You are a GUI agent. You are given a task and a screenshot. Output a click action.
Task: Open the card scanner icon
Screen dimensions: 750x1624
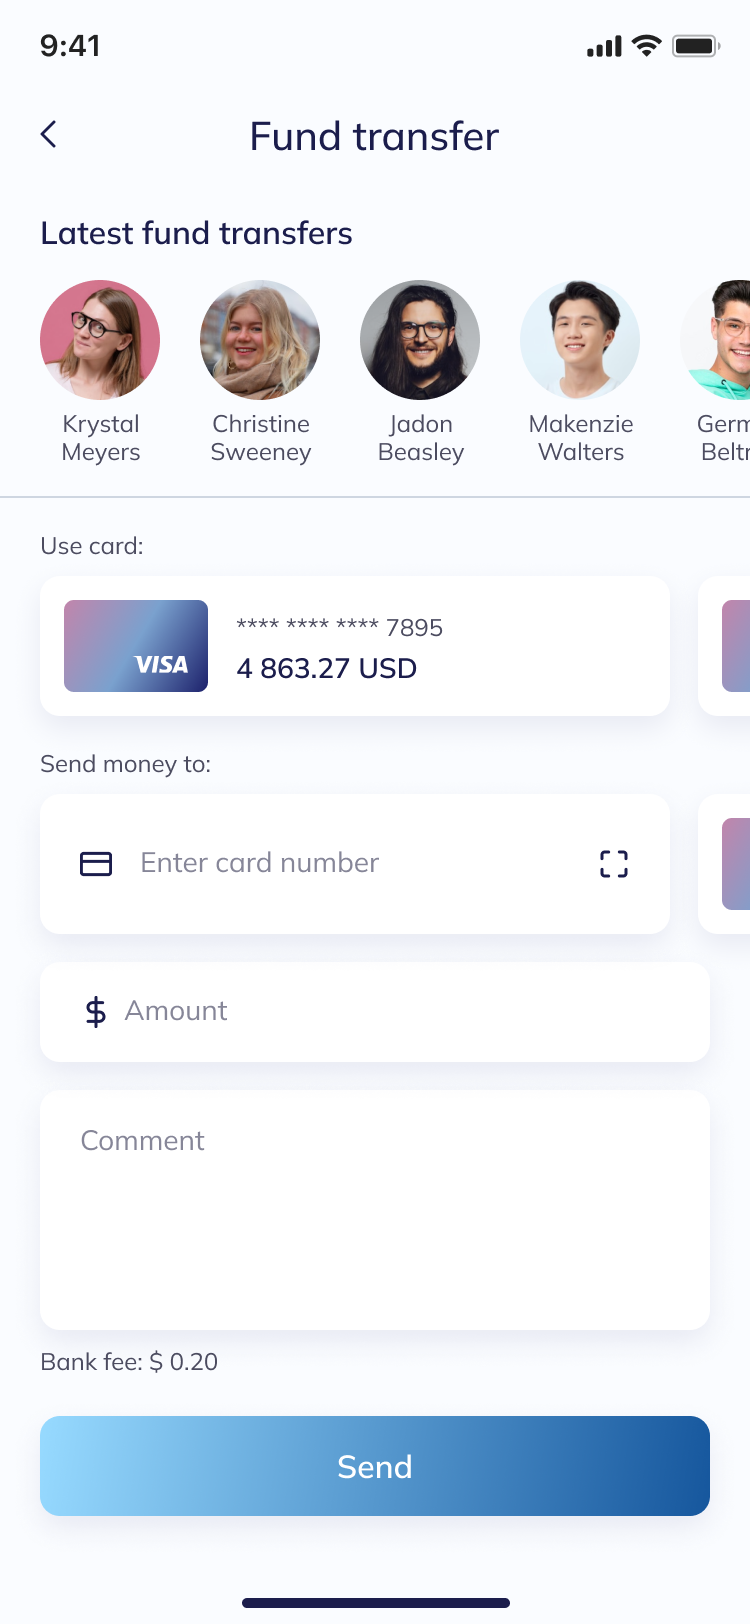[x=613, y=863]
